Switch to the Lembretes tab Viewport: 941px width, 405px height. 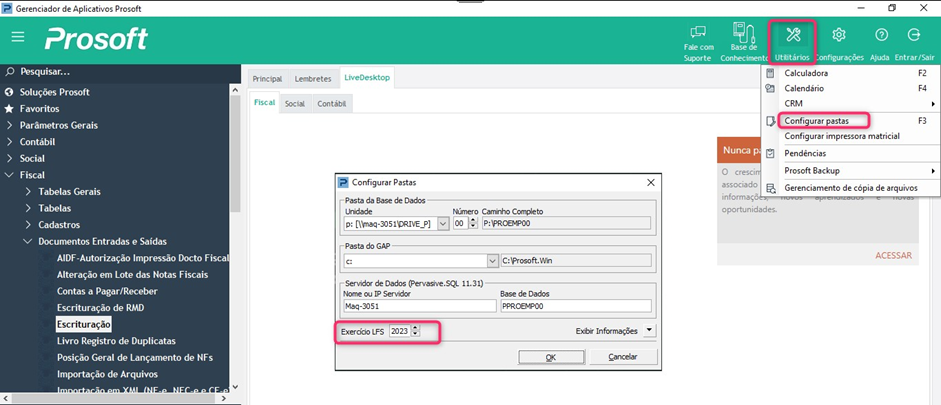313,79
